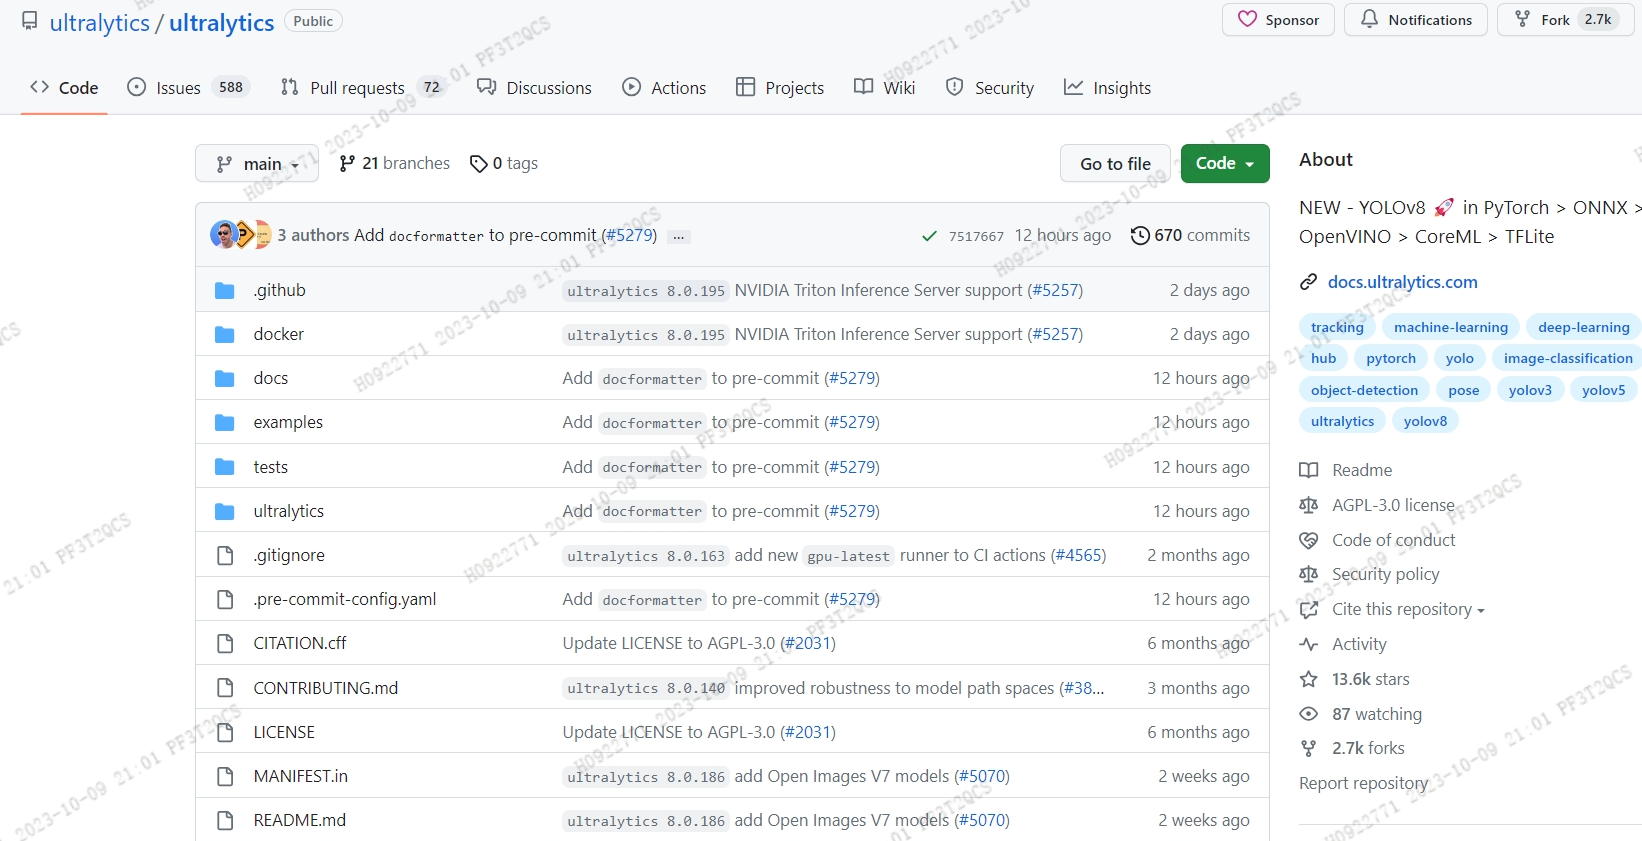Open the Security policy link

pos(1369,574)
